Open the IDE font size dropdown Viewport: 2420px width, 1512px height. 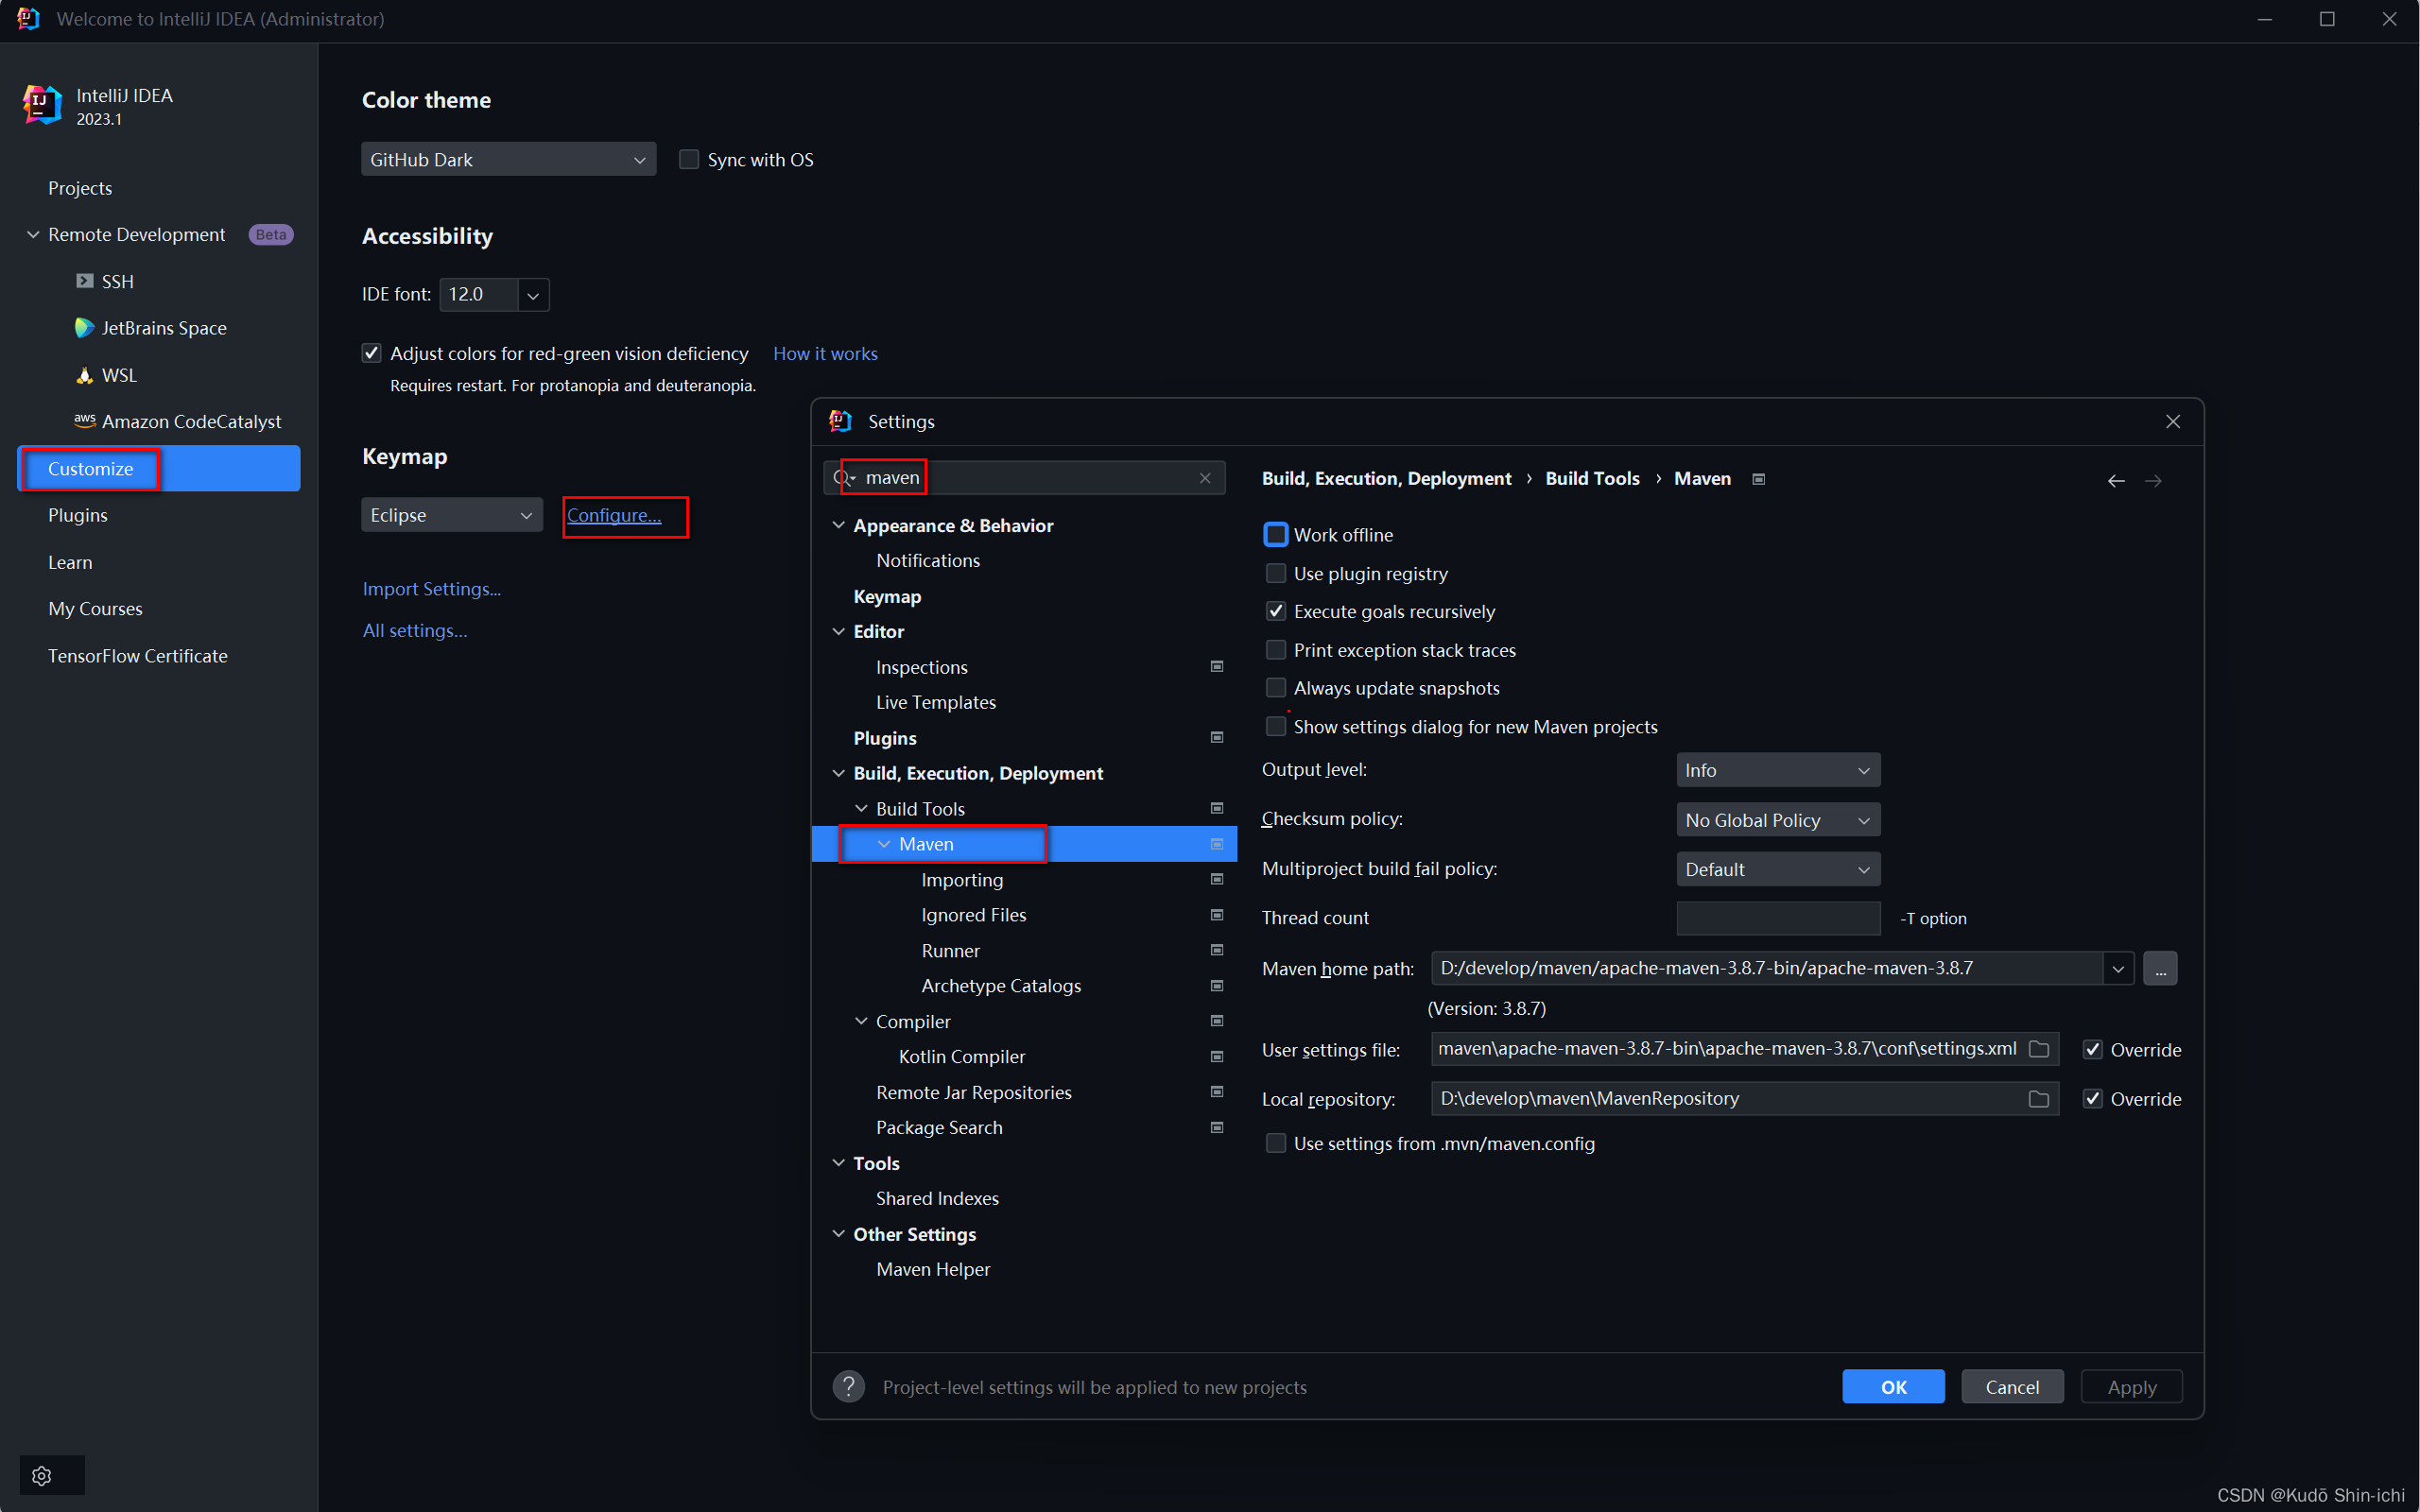(x=533, y=295)
